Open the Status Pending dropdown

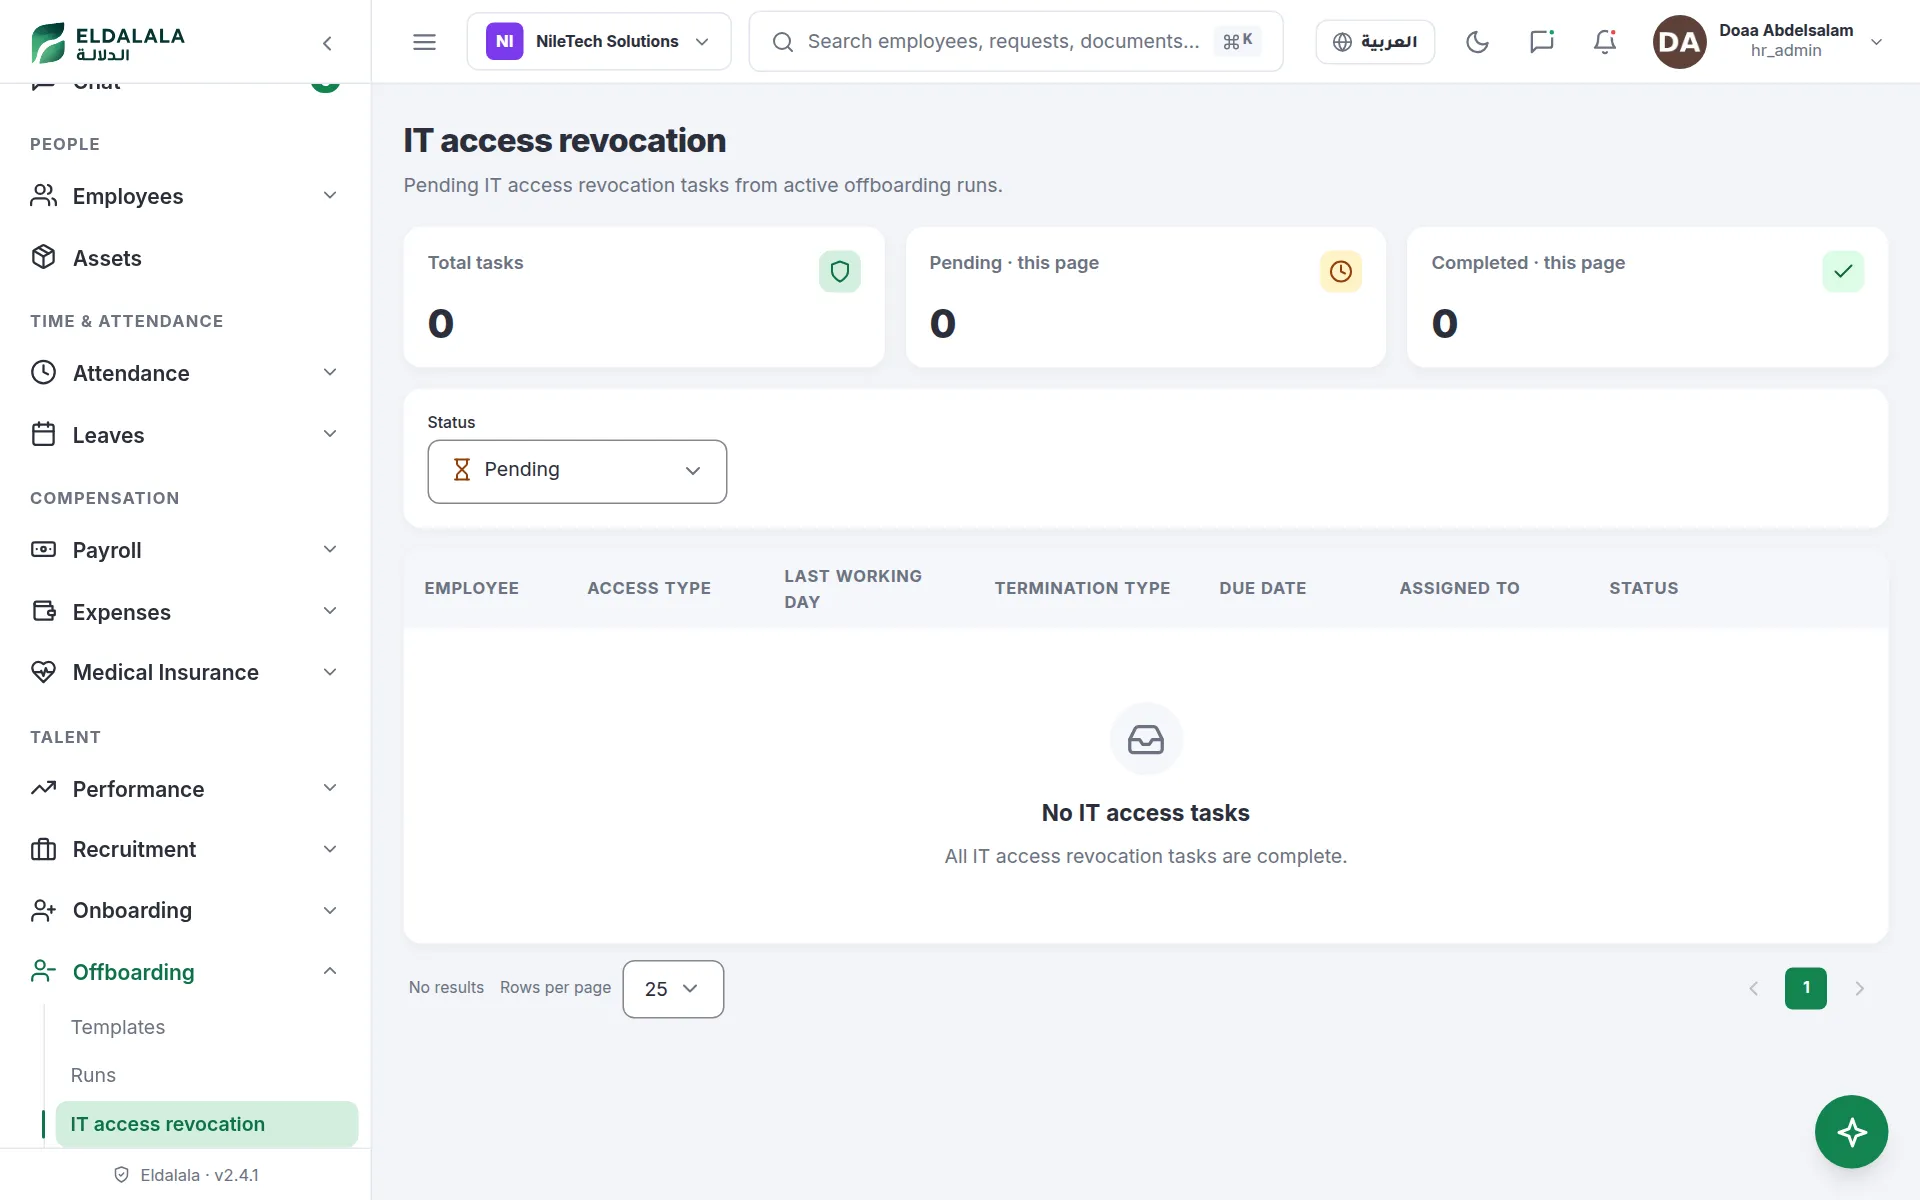577,471
